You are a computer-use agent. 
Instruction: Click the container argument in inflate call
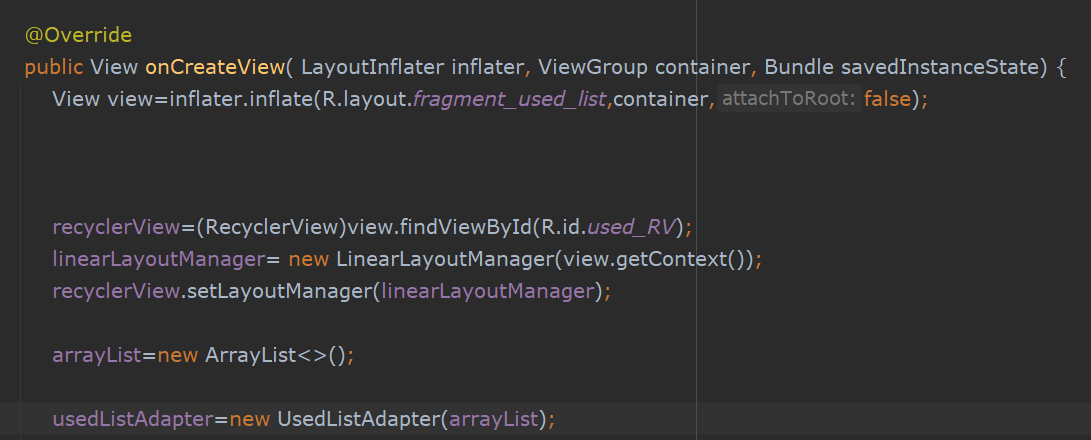click(x=660, y=100)
